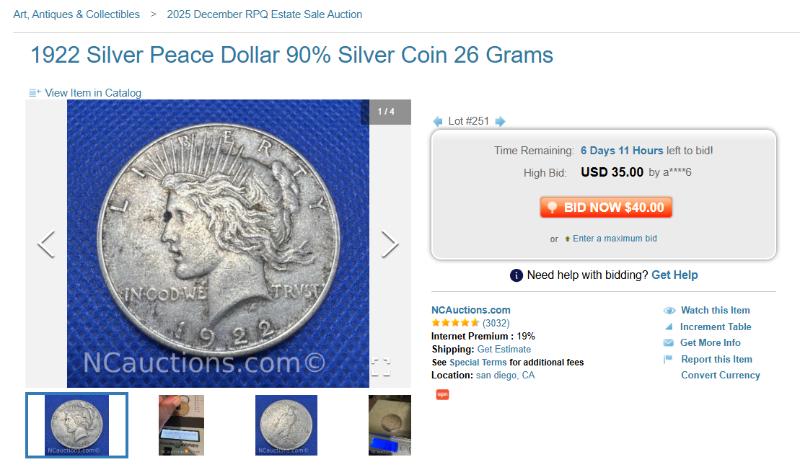Open 2025 December RPQ Estate Sale Auction breadcrumb
This screenshot has width=800, height=475.
(264, 14)
